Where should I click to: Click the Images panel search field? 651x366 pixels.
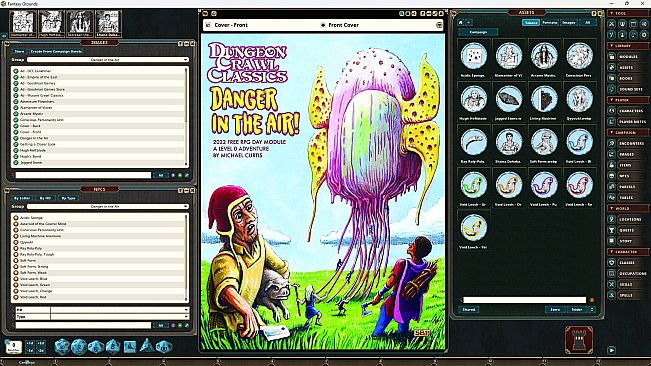click(83, 175)
